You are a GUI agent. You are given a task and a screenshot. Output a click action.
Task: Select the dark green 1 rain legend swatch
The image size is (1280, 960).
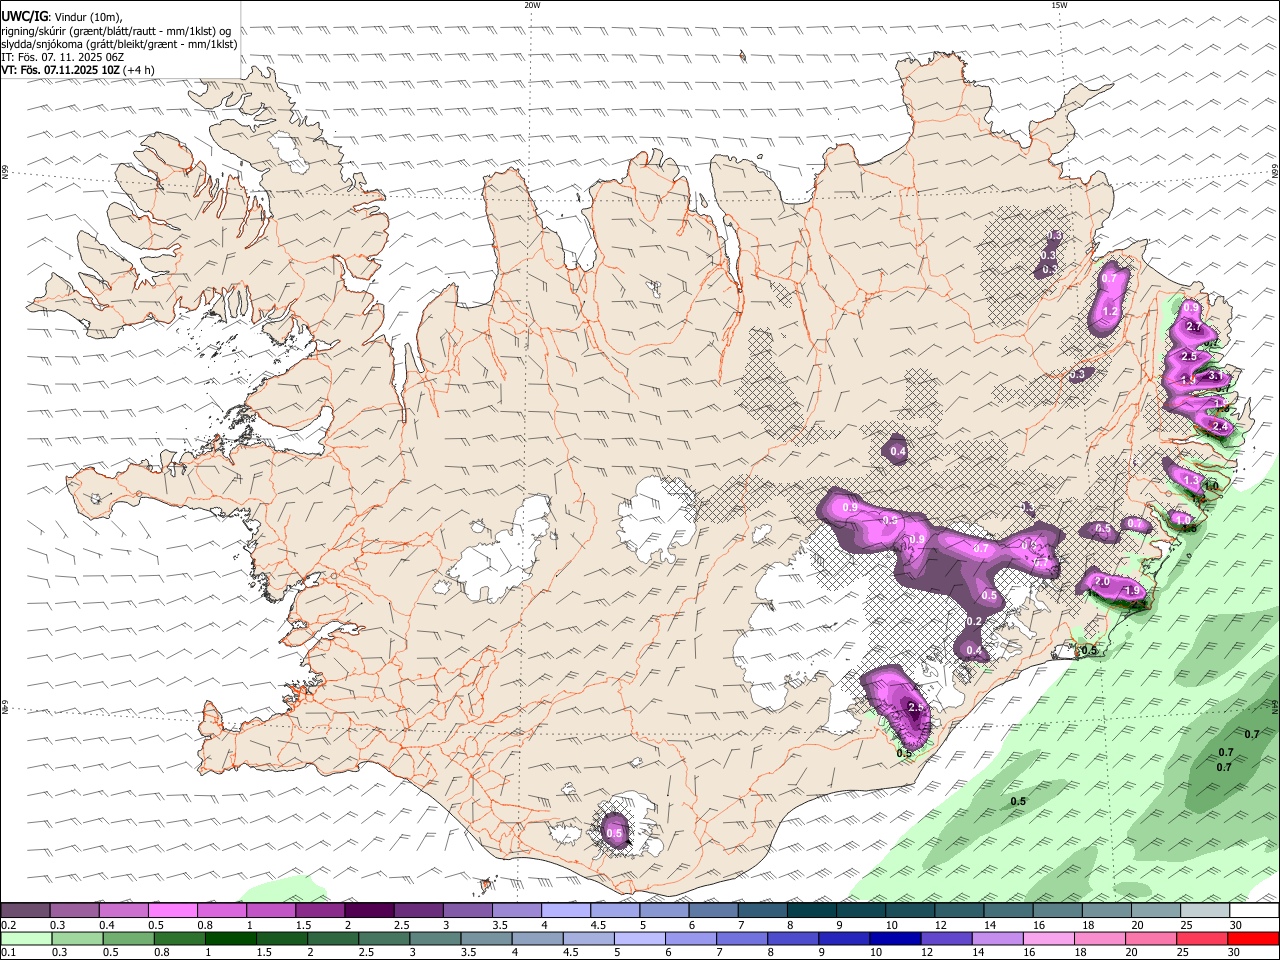(x=231, y=939)
